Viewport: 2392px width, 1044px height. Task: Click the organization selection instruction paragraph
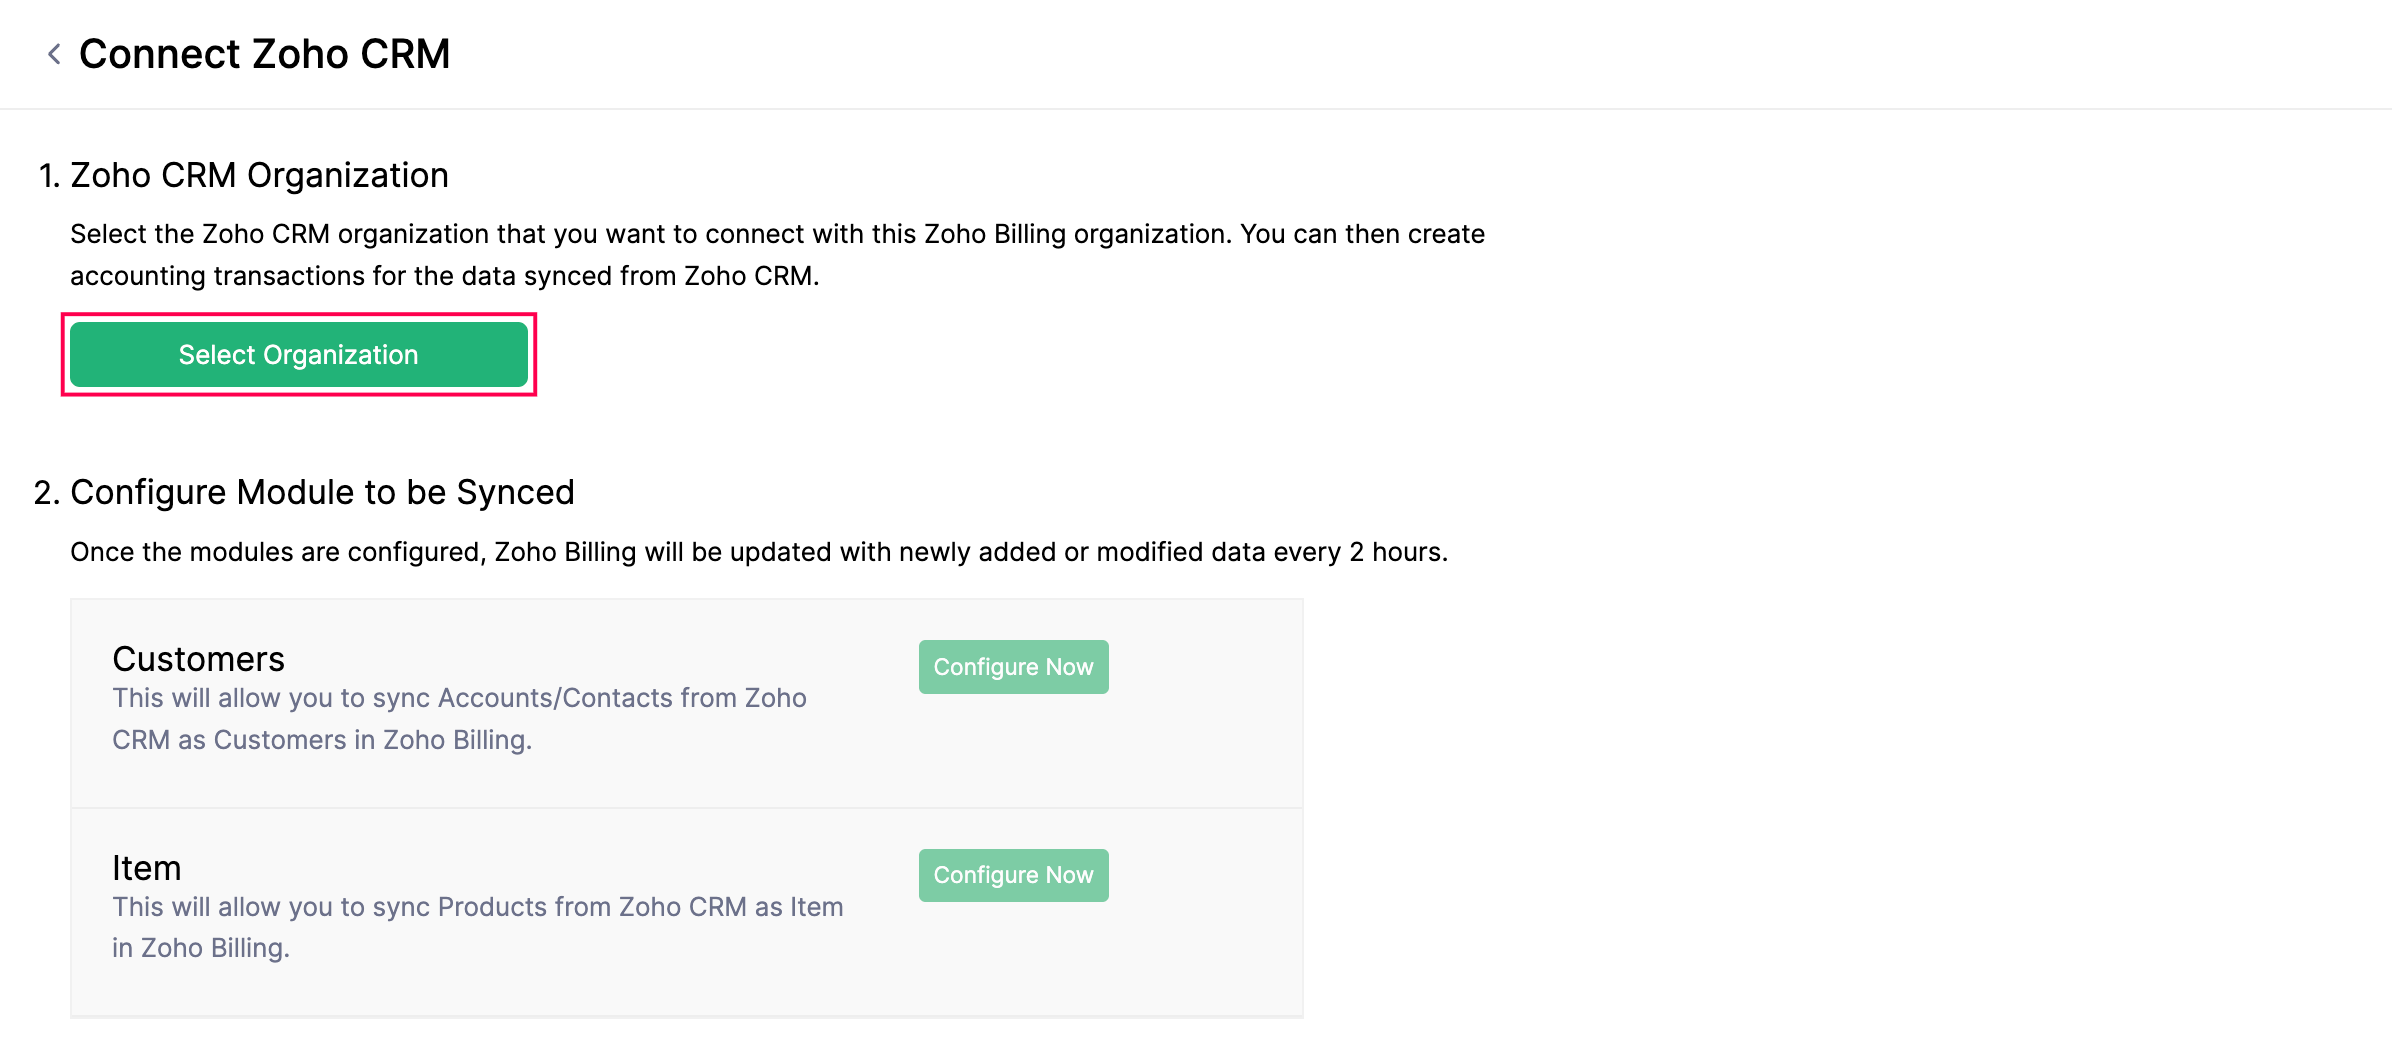tap(776, 254)
